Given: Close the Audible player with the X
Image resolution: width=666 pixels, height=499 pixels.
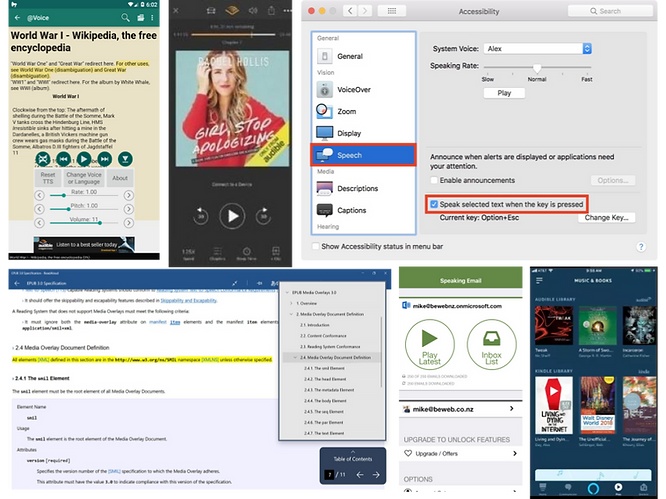Looking at the screenshot, I should pyautogui.click(x=176, y=11).
